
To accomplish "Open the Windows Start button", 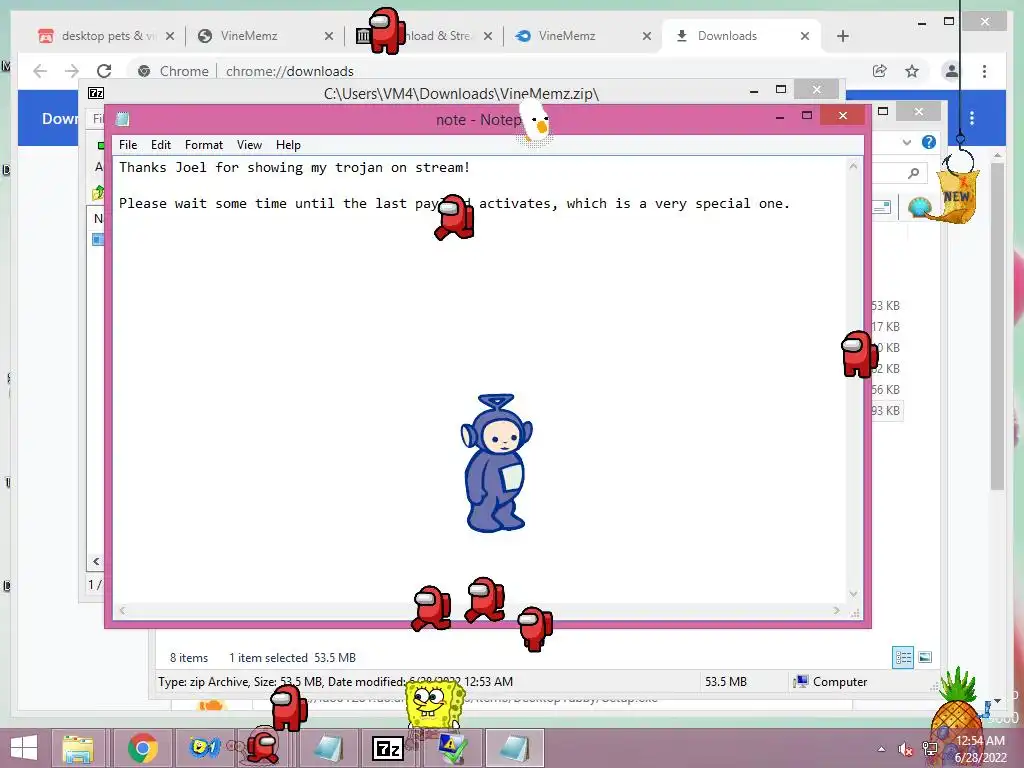I will (24, 748).
